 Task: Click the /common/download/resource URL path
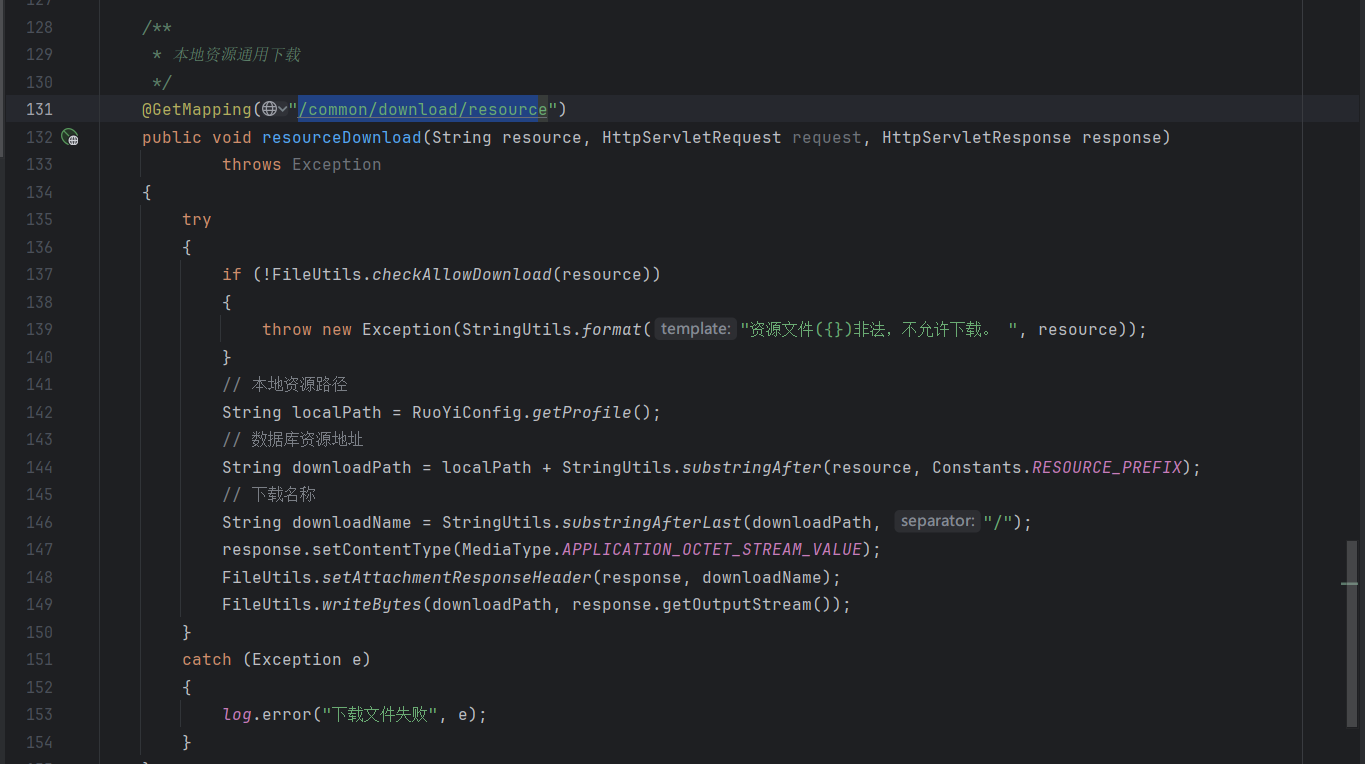point(423,109)
